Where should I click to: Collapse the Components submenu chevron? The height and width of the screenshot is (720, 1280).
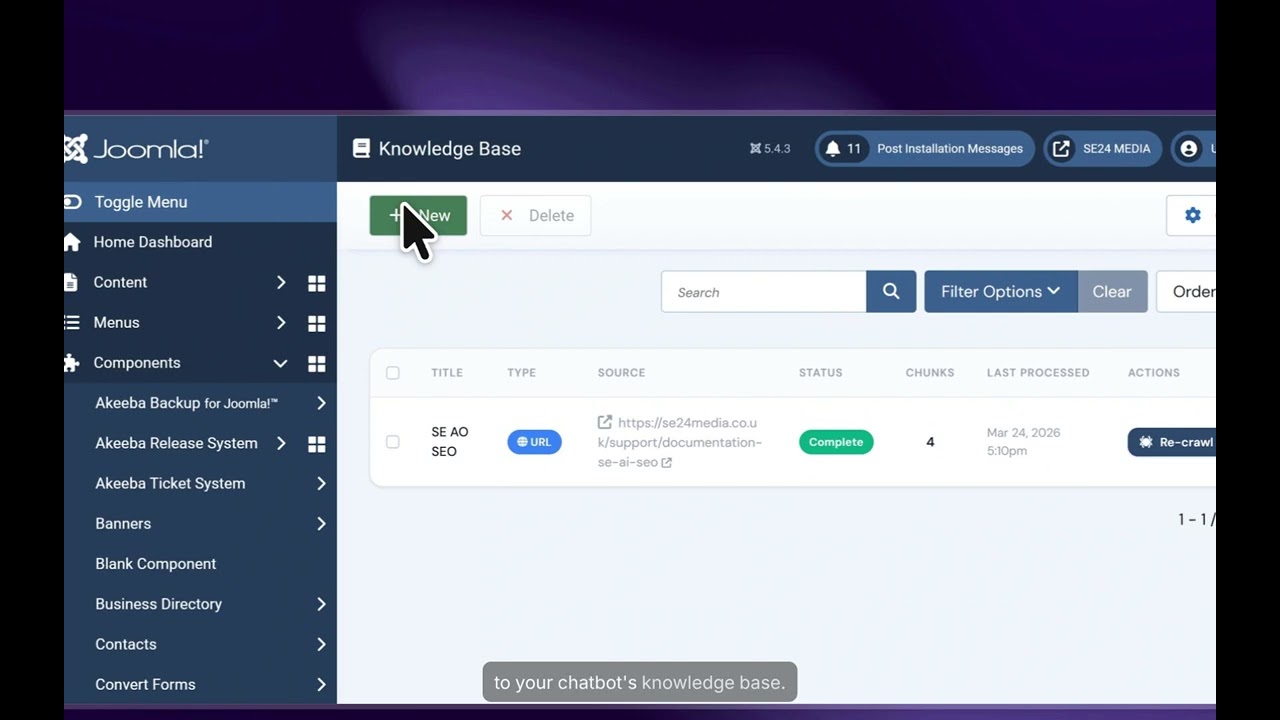click(x=281, y=363)
